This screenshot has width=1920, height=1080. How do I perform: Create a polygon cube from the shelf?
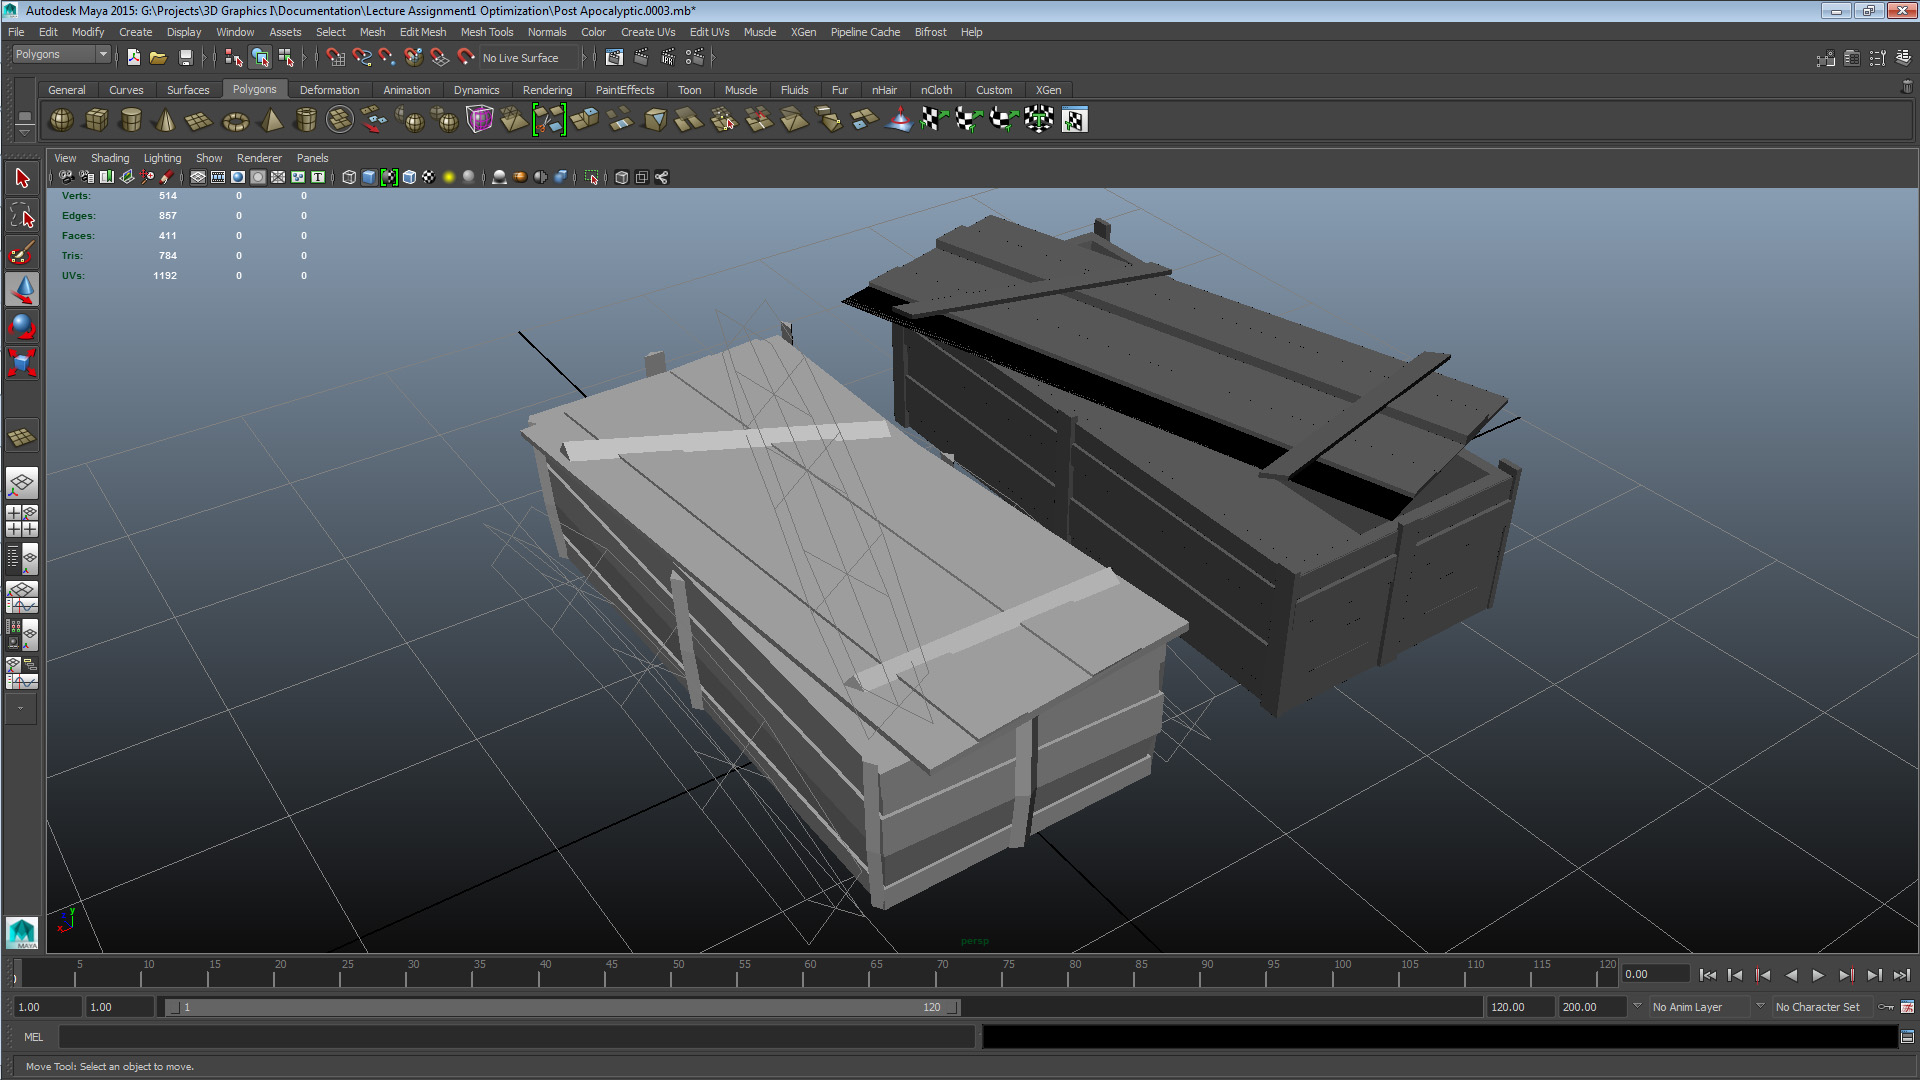(96, 121)
